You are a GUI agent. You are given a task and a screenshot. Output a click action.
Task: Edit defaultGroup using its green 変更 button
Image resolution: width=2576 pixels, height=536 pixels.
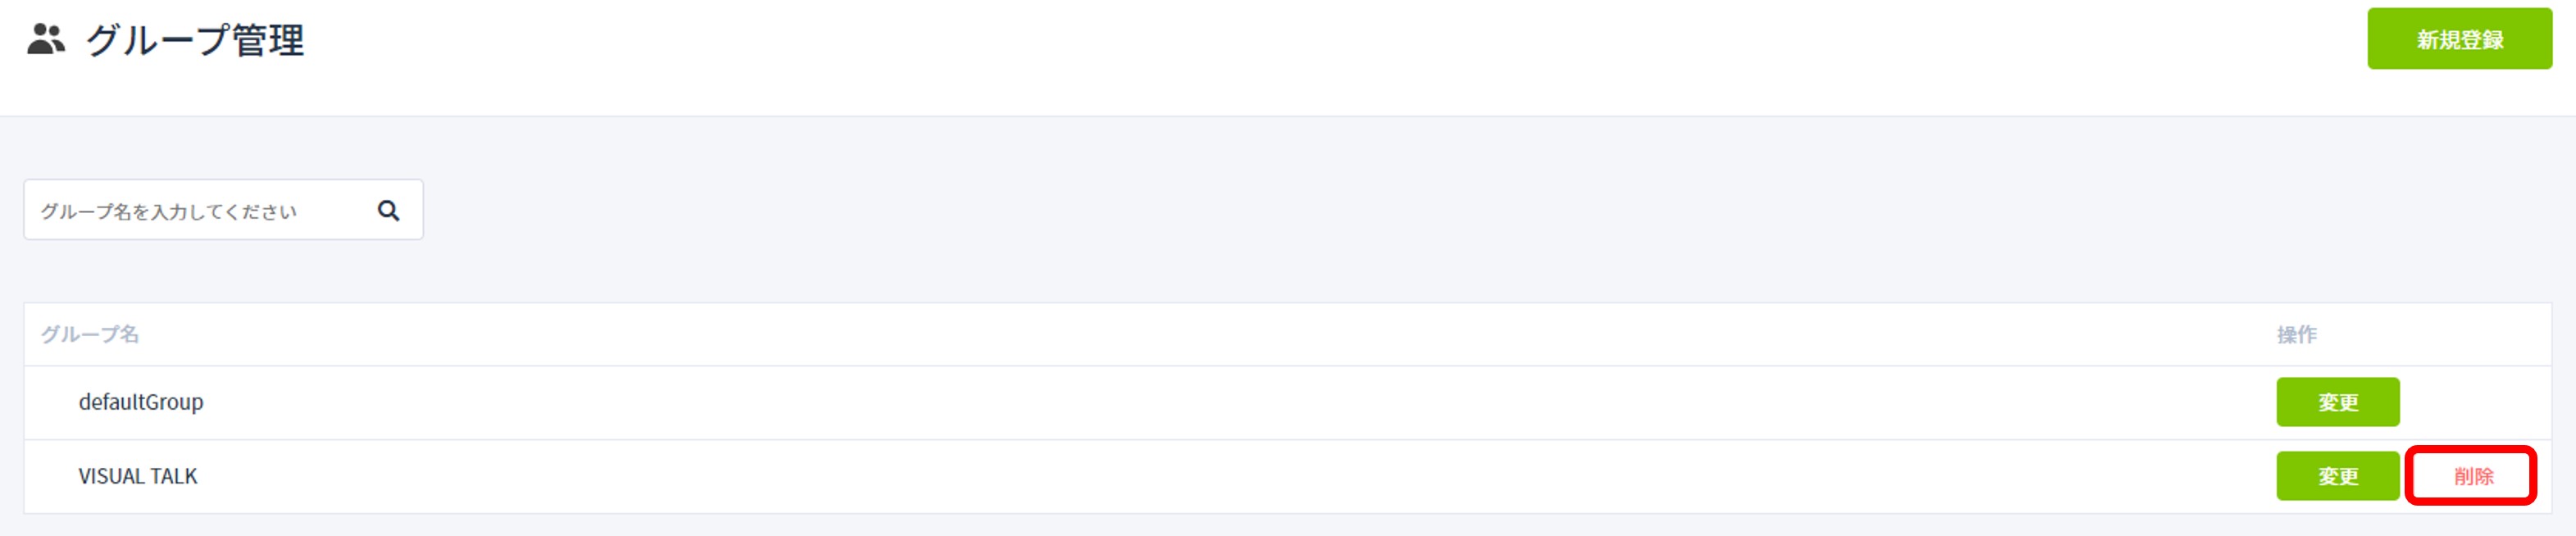click(x=2338, y=402)
